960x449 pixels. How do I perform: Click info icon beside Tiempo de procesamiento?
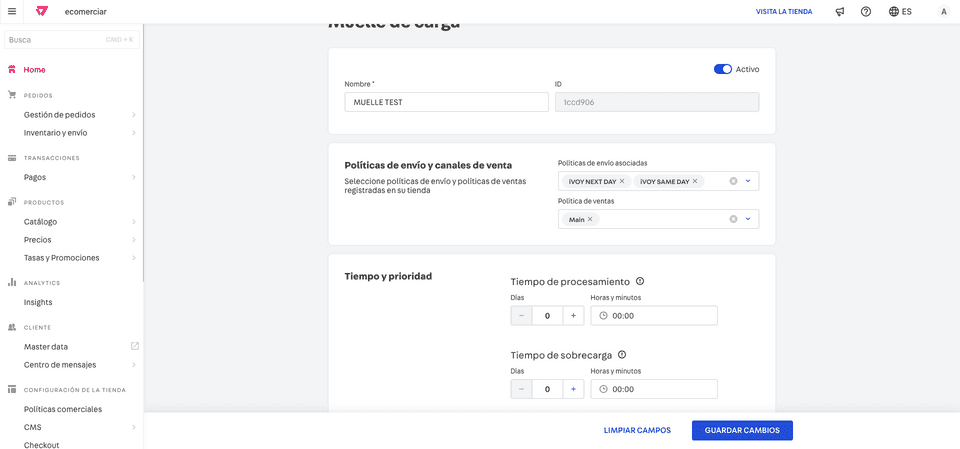pyautogui.click(x=640, y=281)
